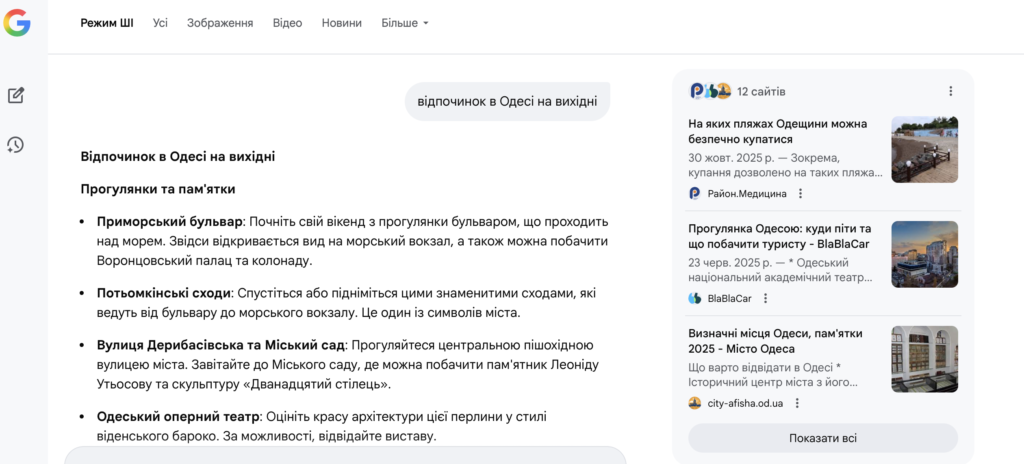Click the query bubble 'відпочинок в Одесі на вихідні'
The width and height of the screenshot is (1024, 464).
[x=507, y=101]
